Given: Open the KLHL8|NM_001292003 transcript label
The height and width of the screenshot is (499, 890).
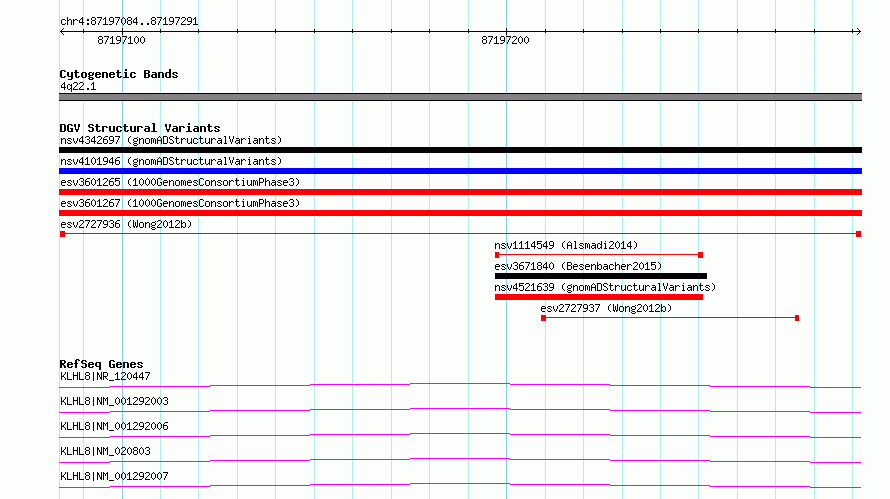Looking at the screenshot, I should click(114, 401).
